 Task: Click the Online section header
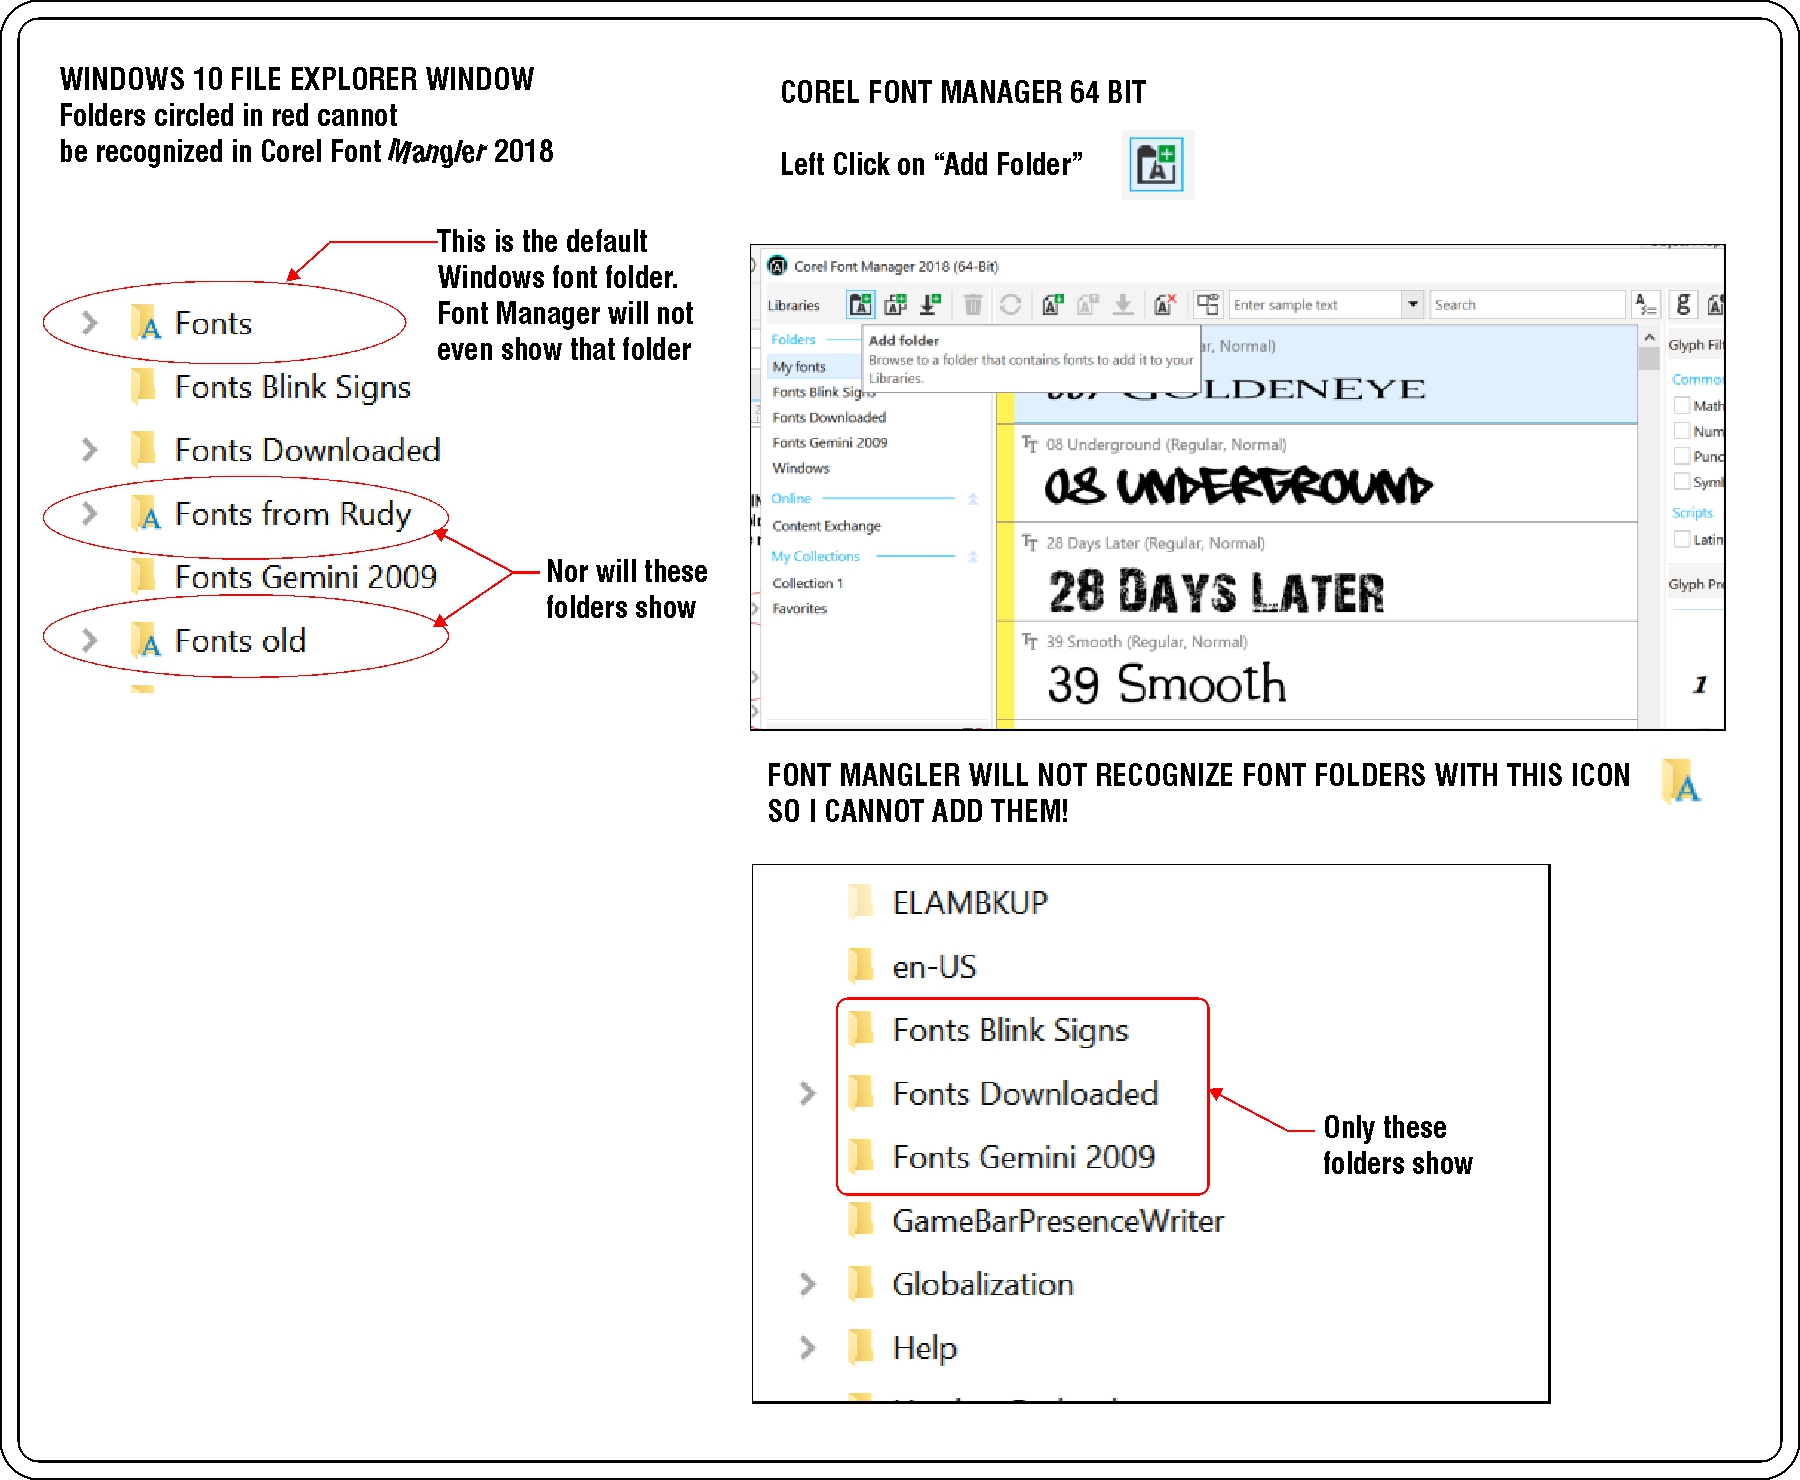click(791, 498)
